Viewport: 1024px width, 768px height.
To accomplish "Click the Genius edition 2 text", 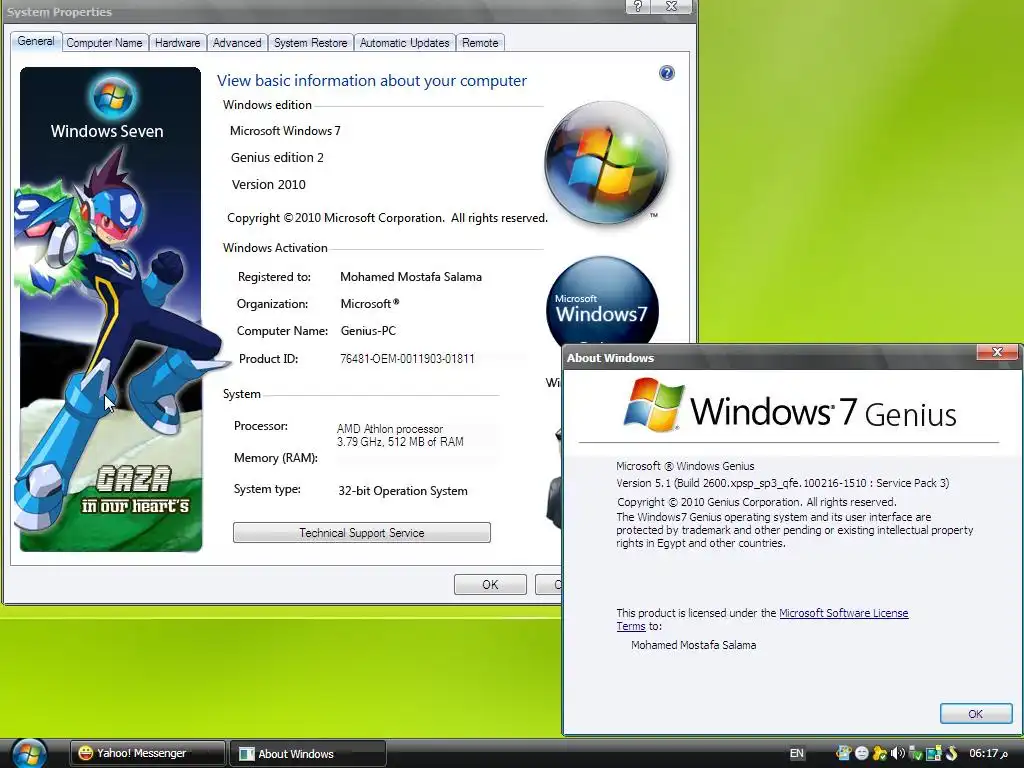I will pos(277,157).
